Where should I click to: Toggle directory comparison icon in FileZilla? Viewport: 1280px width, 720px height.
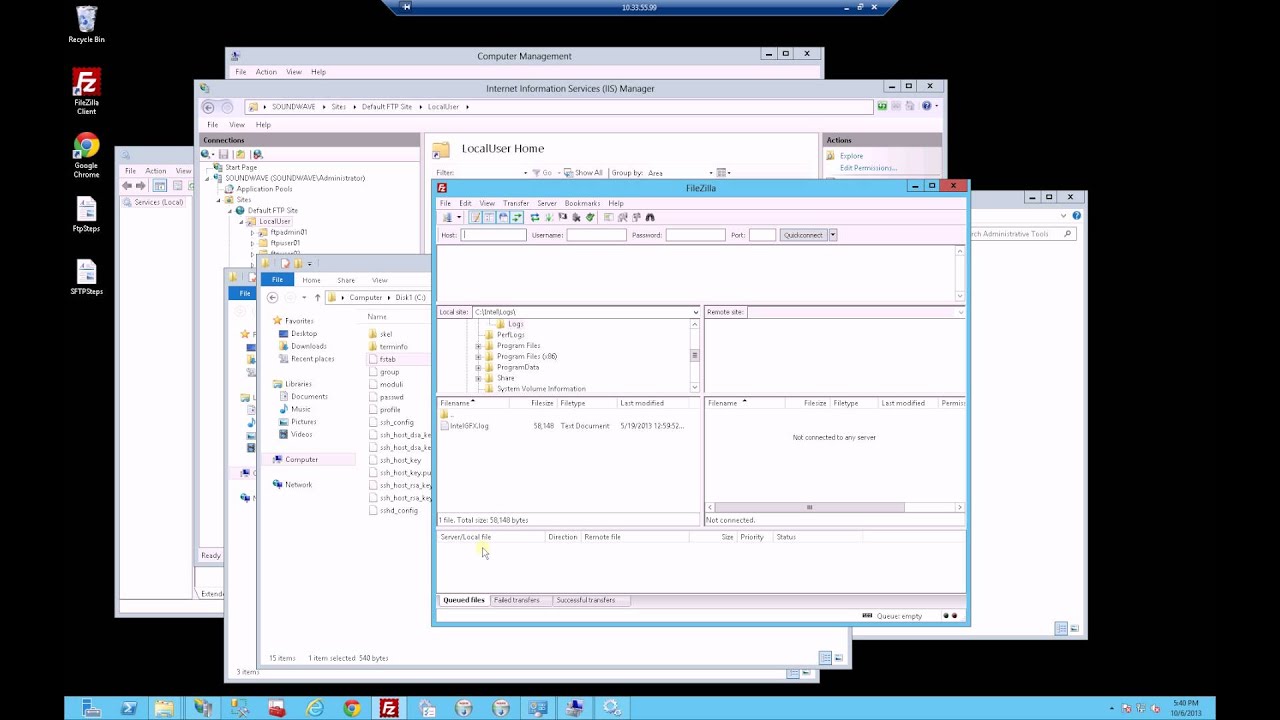point(622,217)
